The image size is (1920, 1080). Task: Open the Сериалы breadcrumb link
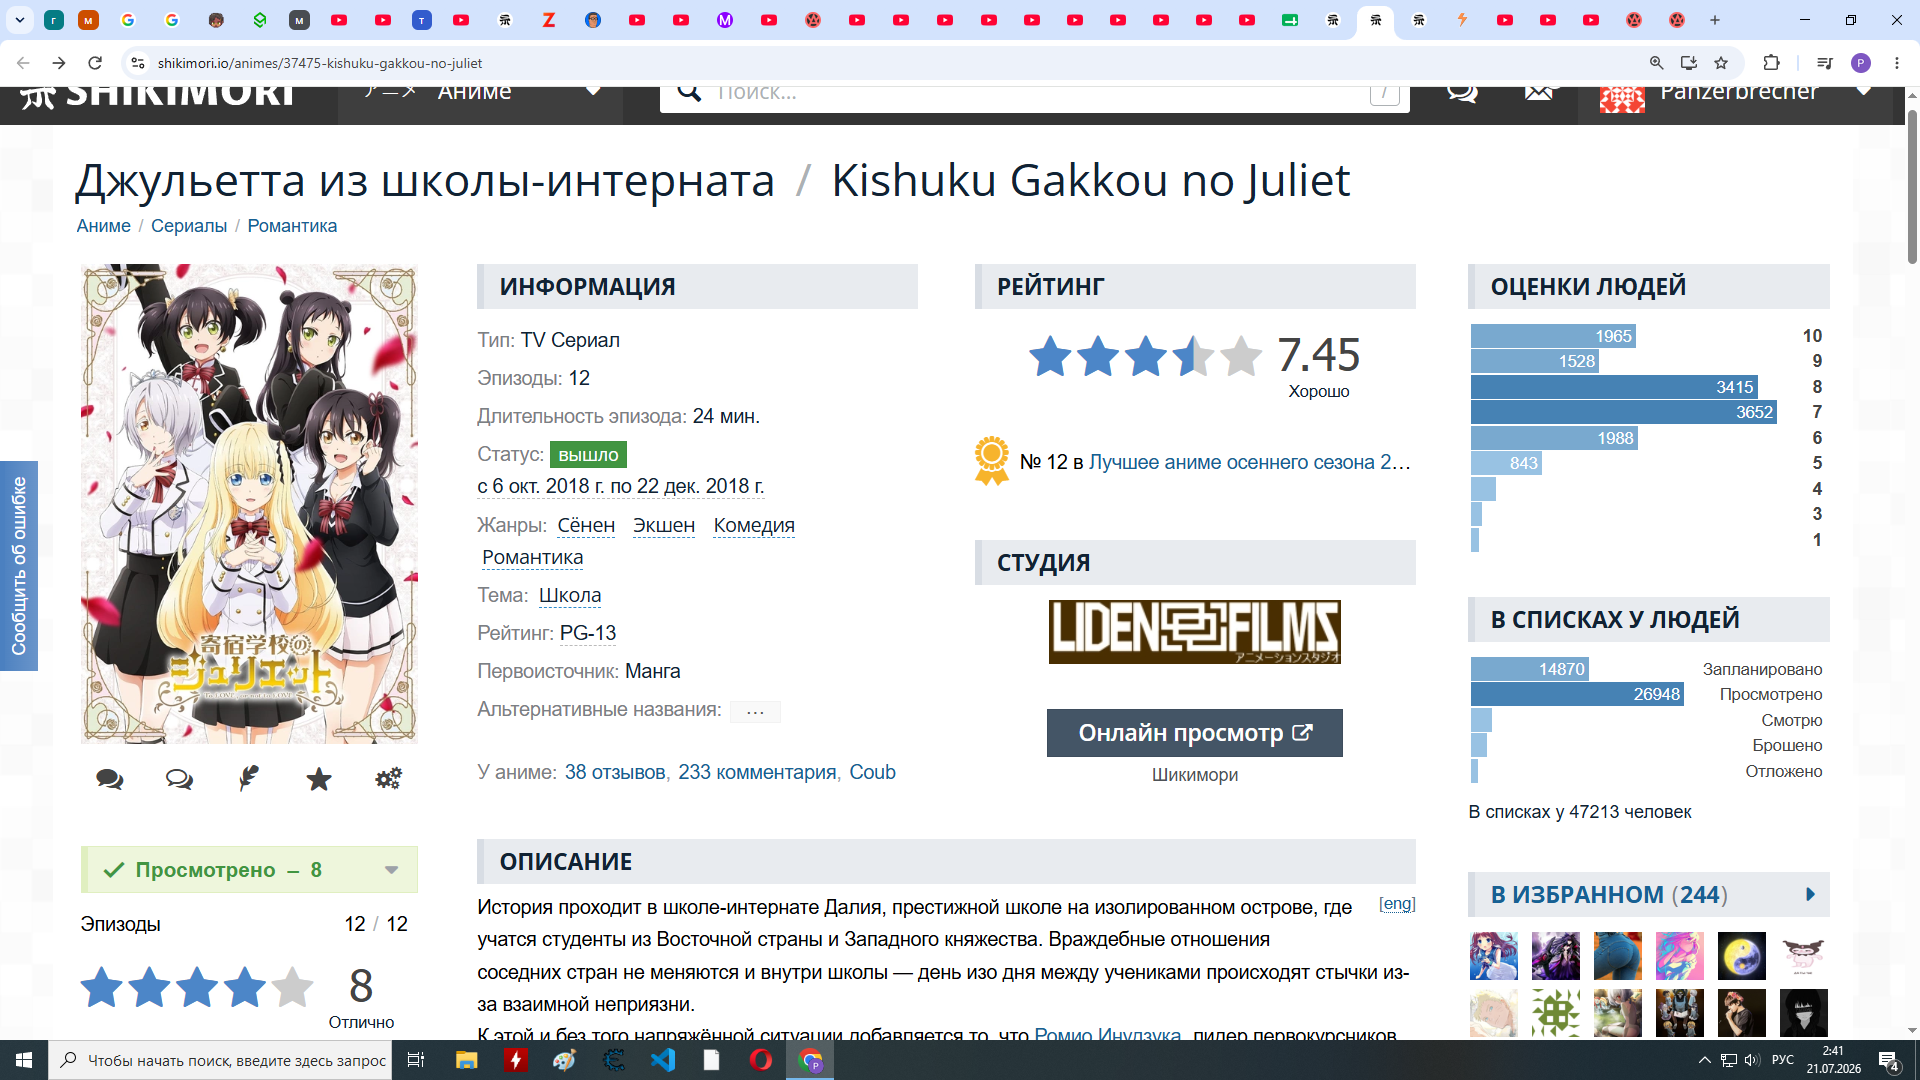189,226
